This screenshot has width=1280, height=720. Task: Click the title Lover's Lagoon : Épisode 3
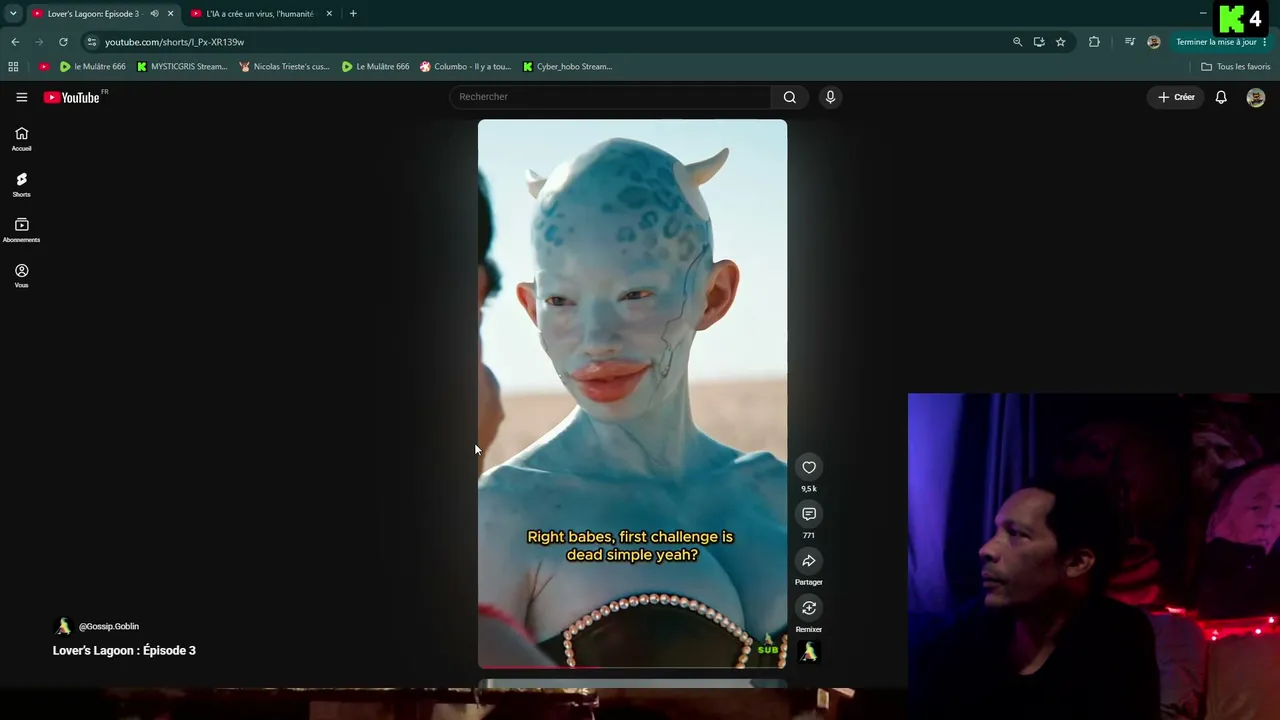[x=124, y=650]
